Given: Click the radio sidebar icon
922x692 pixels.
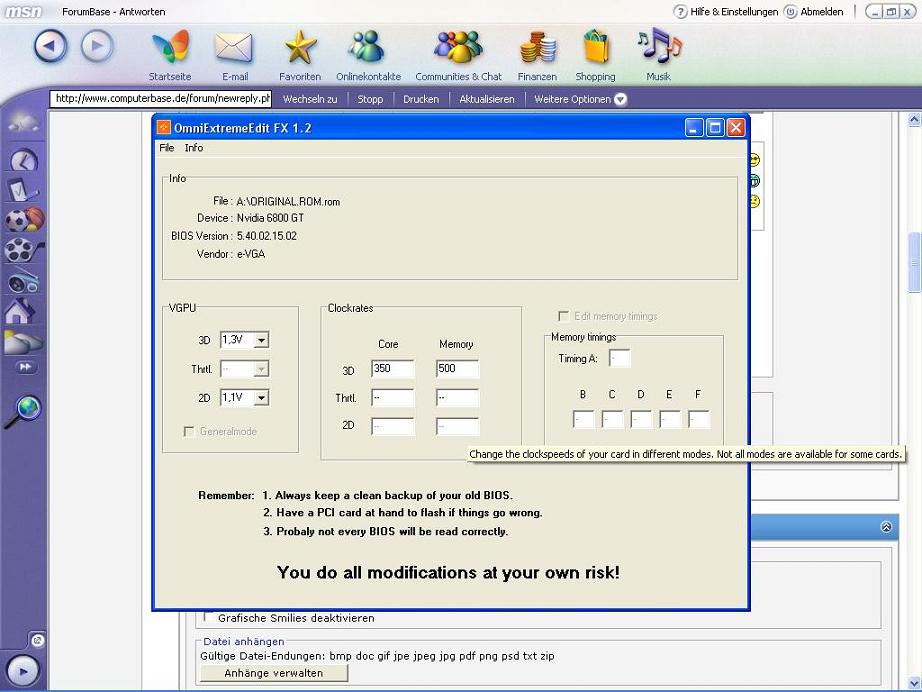Looking at the screenshot, I should (24, 283).
